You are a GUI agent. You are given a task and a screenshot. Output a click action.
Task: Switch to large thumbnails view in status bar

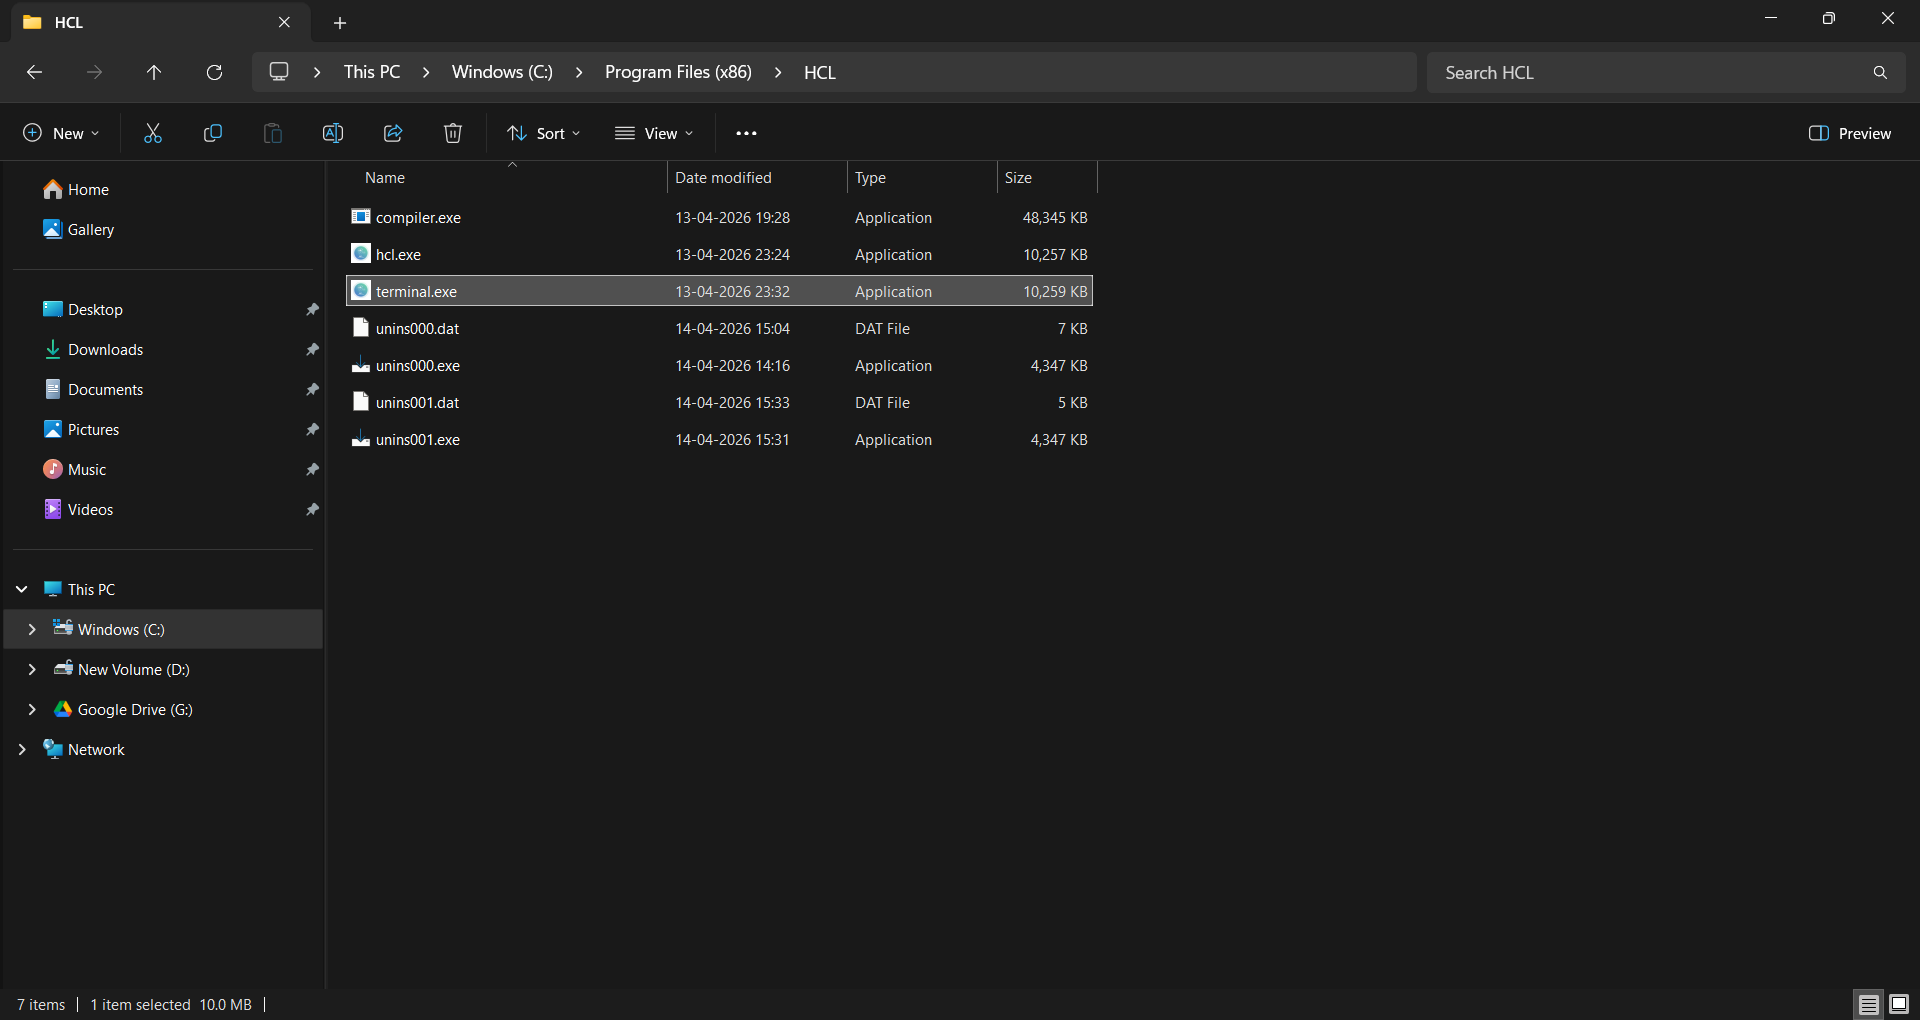point(1899,1004)
